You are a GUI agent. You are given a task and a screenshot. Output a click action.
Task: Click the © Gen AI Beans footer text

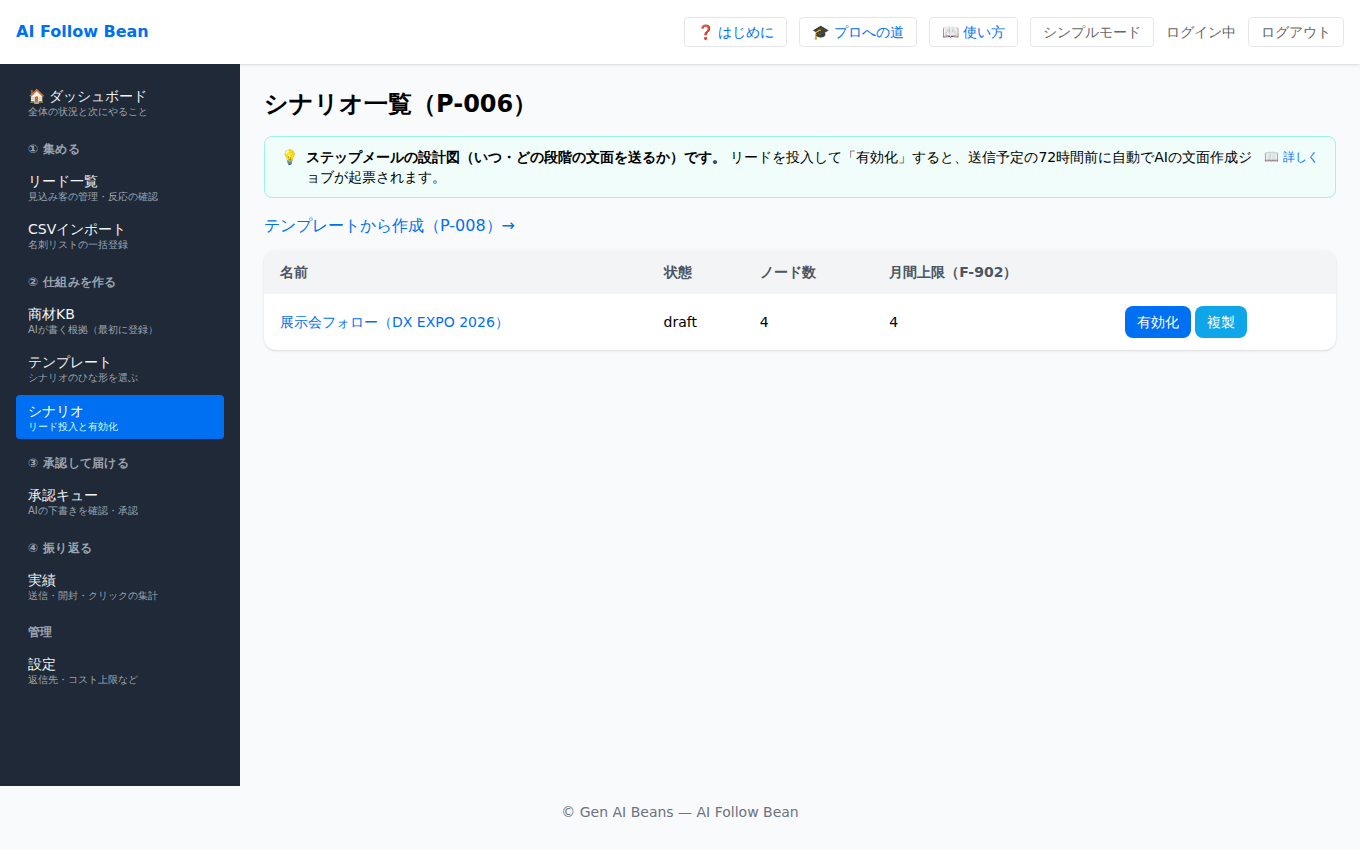tap(680, 812)
